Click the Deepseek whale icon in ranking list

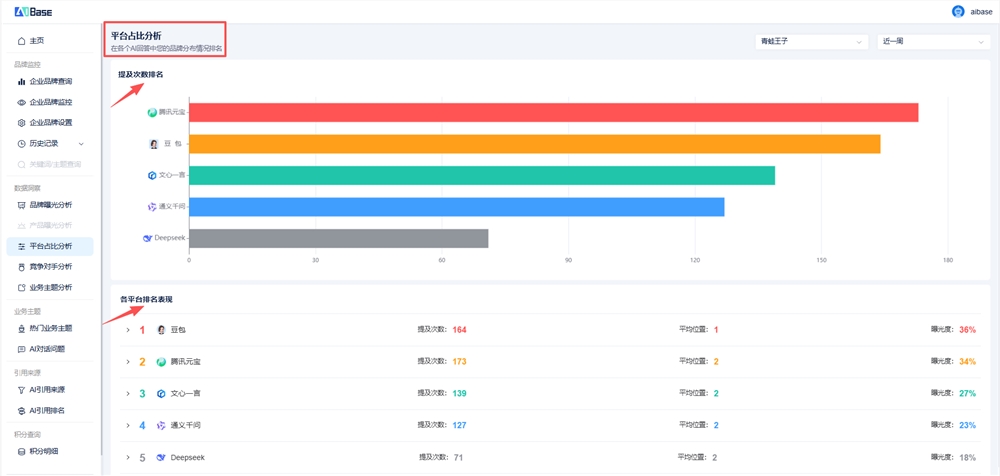coord(161,458)
